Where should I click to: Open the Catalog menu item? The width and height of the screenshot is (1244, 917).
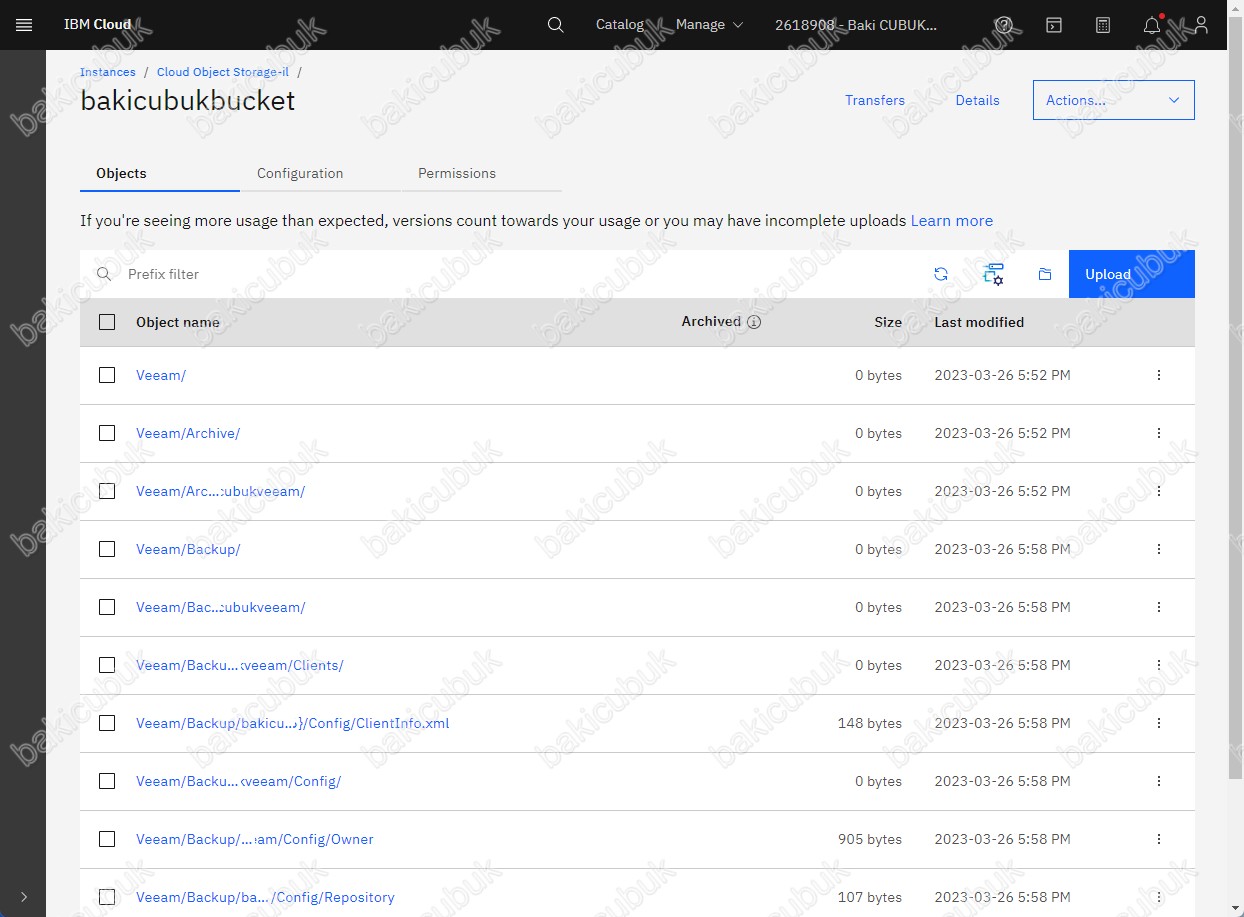pyautogui.click(x=620, y=25)
